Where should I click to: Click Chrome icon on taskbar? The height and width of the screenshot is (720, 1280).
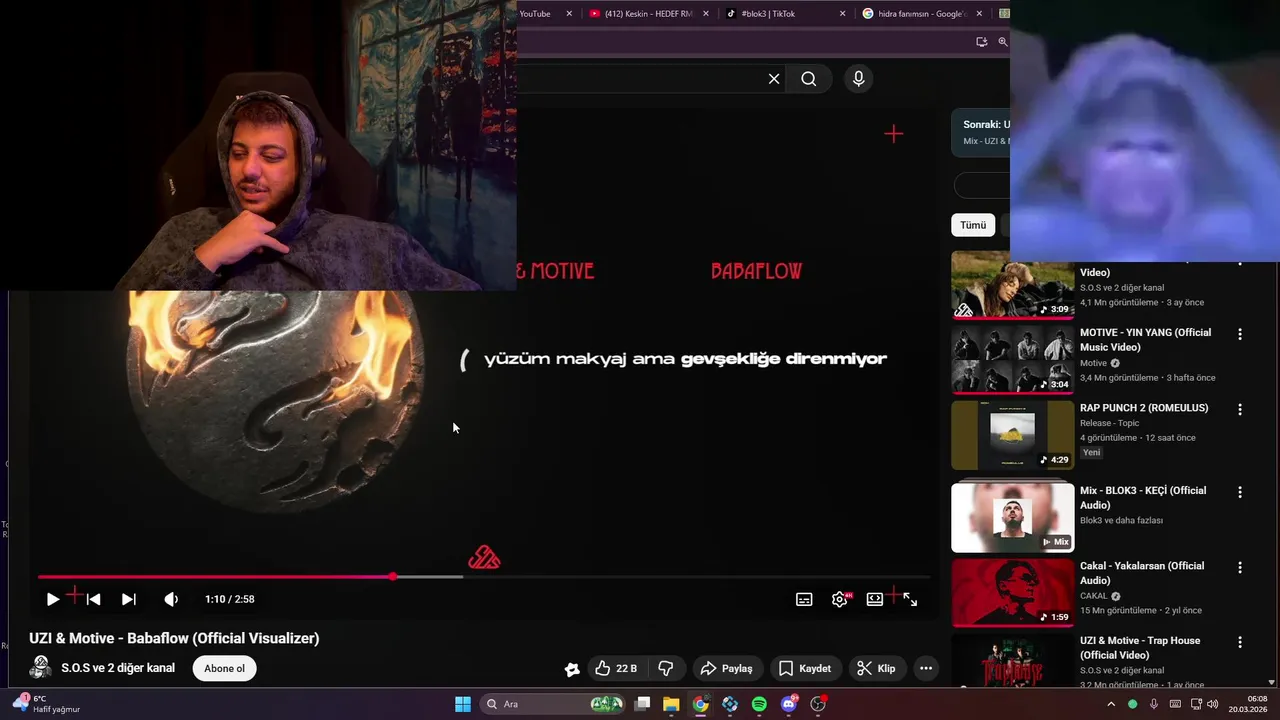pyautogui.click(x=700, y=704)
